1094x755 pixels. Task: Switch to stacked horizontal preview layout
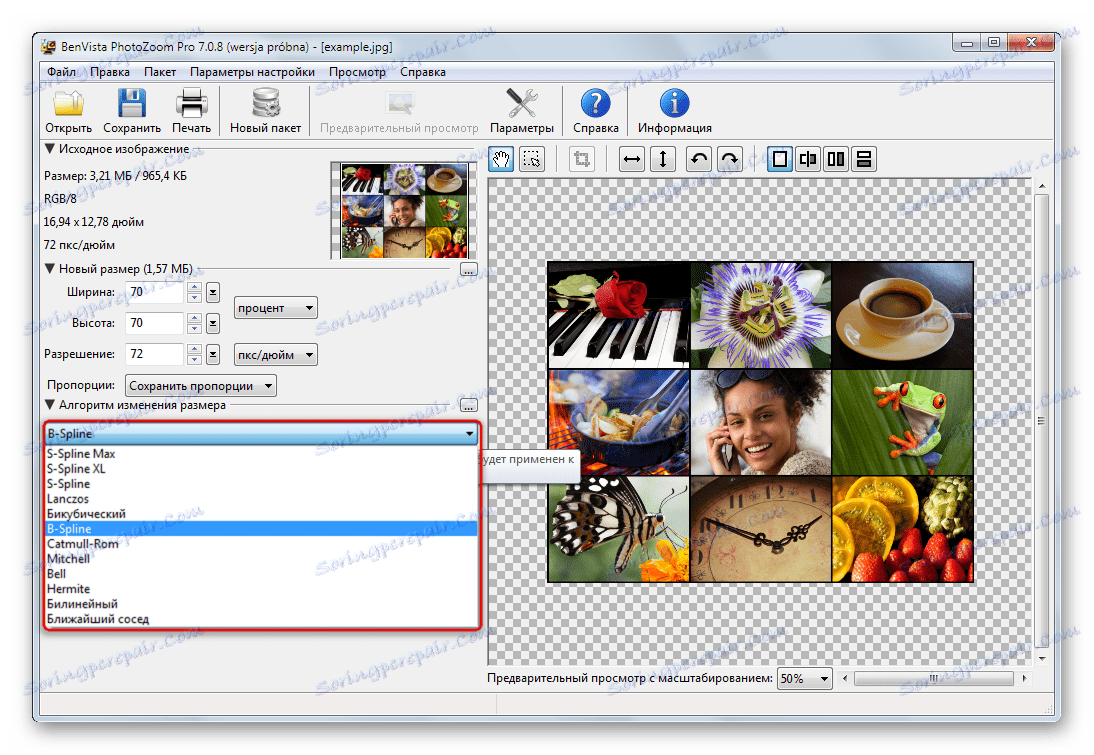[x=863, y=159]
